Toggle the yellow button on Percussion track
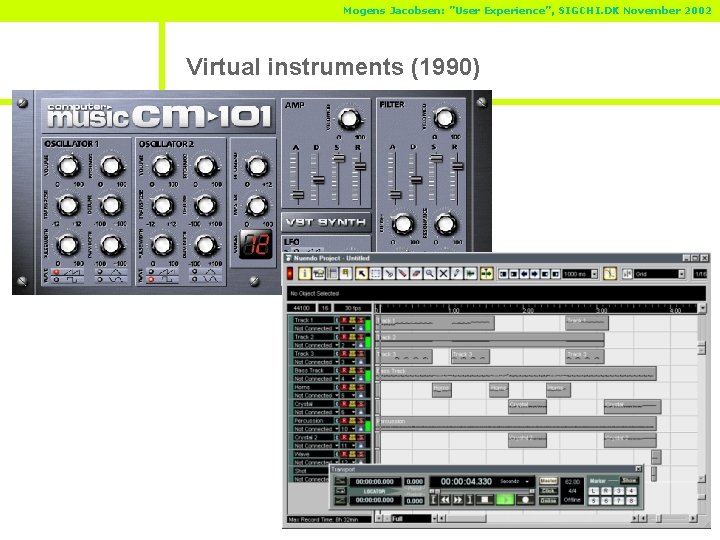Image resolution: width=720 pixels, height=540 pixels. pyautogui.click(x=352, y=421)
